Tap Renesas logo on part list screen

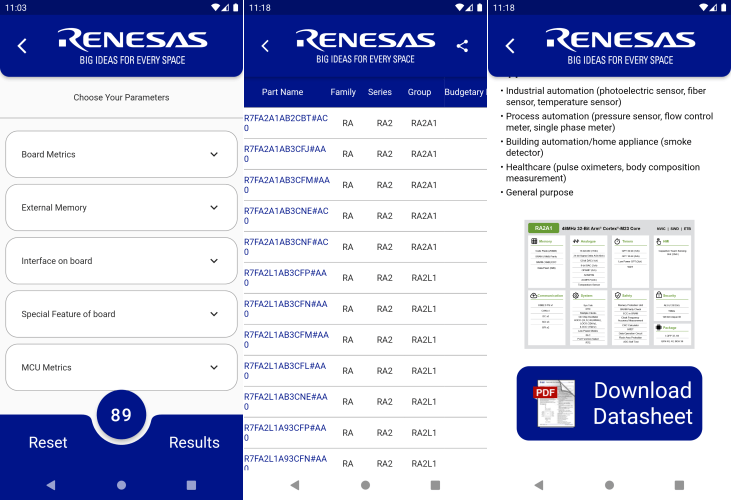pyautogui.click(x=366, y=46)
